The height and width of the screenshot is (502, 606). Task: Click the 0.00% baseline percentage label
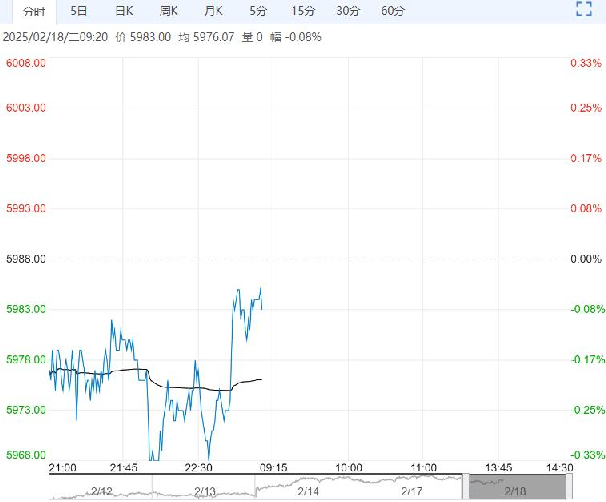point(582,259)
